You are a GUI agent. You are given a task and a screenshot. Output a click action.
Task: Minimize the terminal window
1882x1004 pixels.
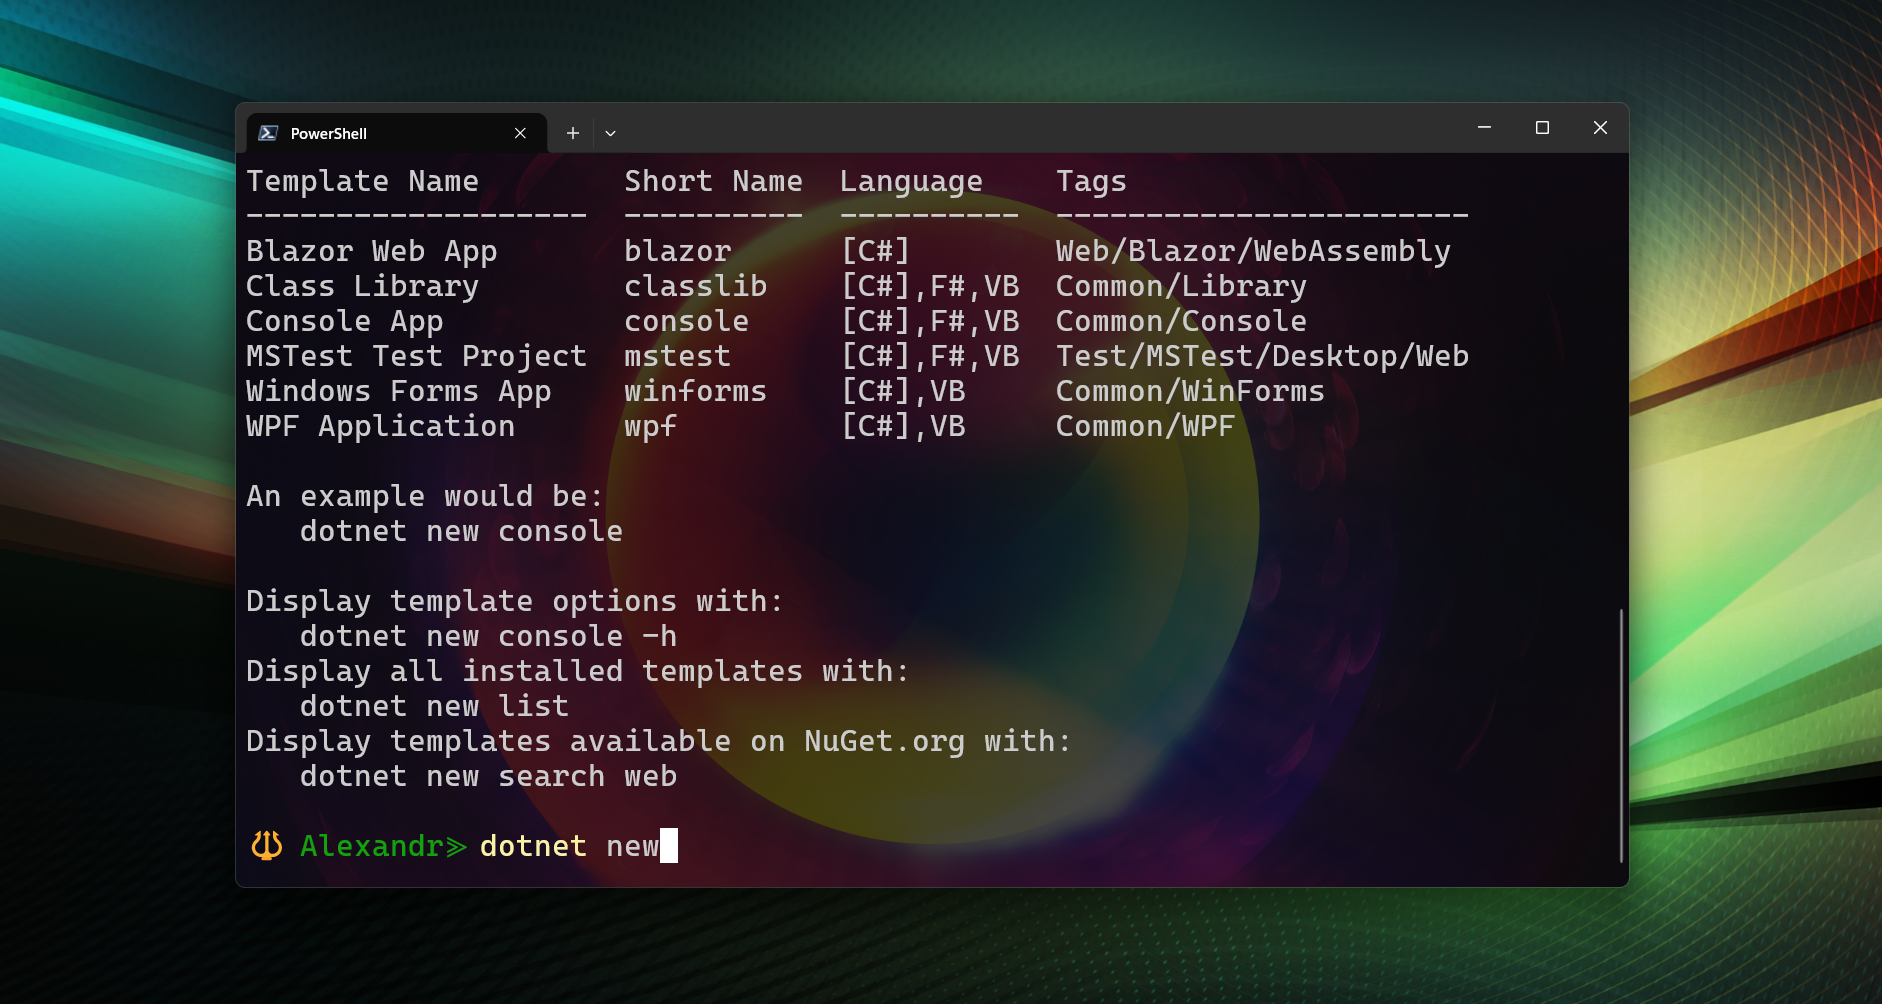(1484, 128)
